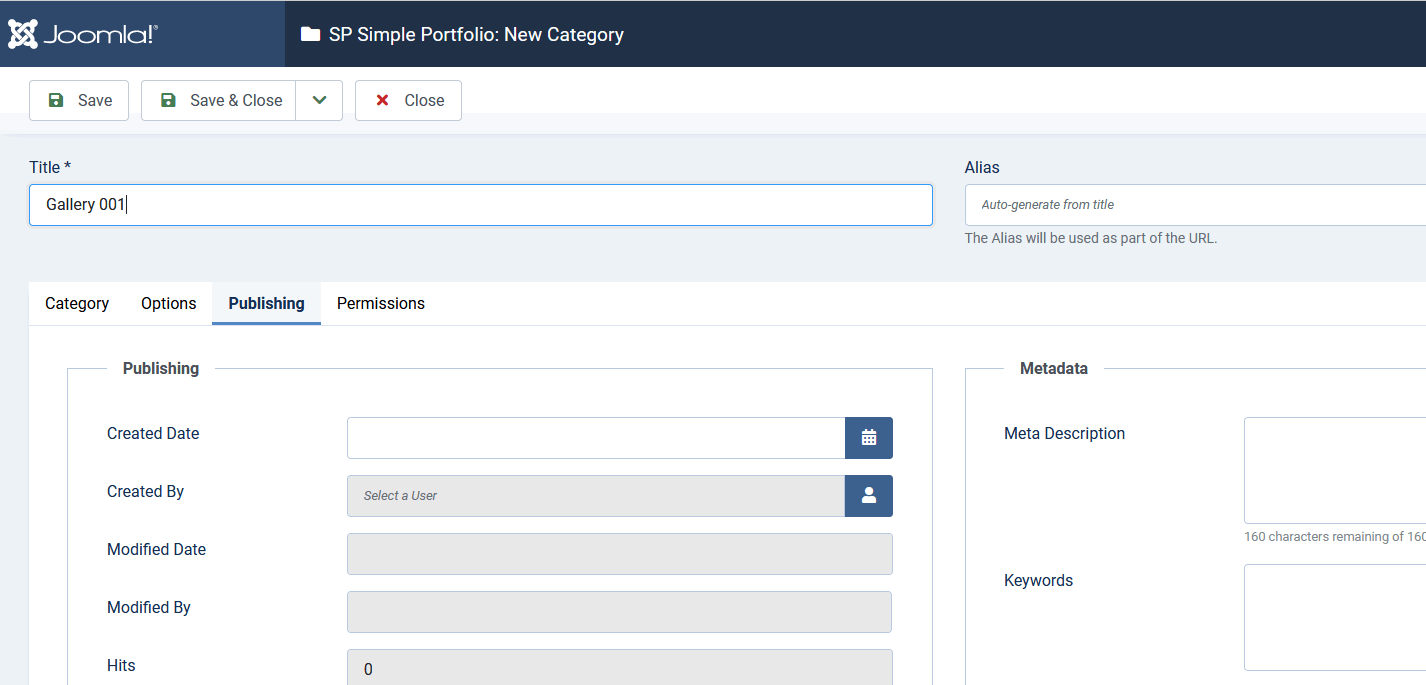Click the Hits field showing 0
Image resolution: width=1426 pixels, height=685 pixels.
click(x=619, y=668)
